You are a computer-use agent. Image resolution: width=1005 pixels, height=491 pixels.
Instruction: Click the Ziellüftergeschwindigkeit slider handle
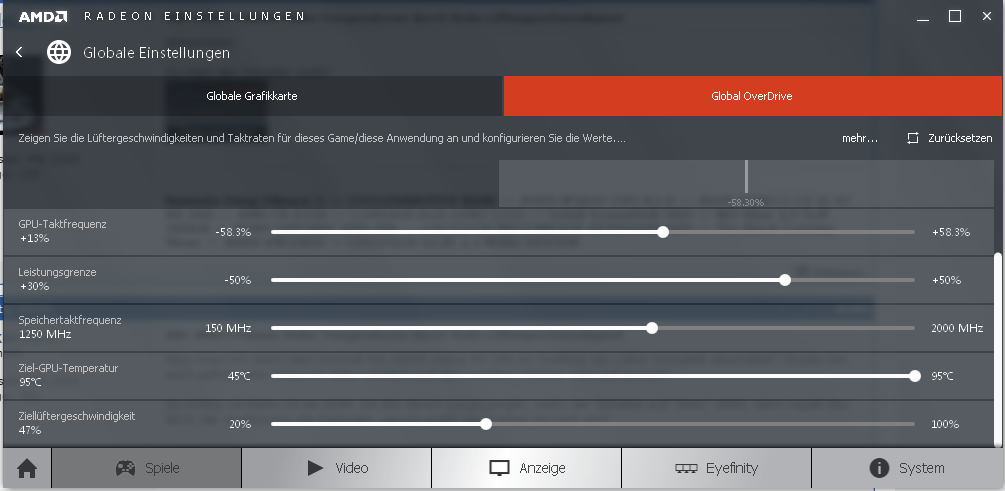(x=486, y=424)
